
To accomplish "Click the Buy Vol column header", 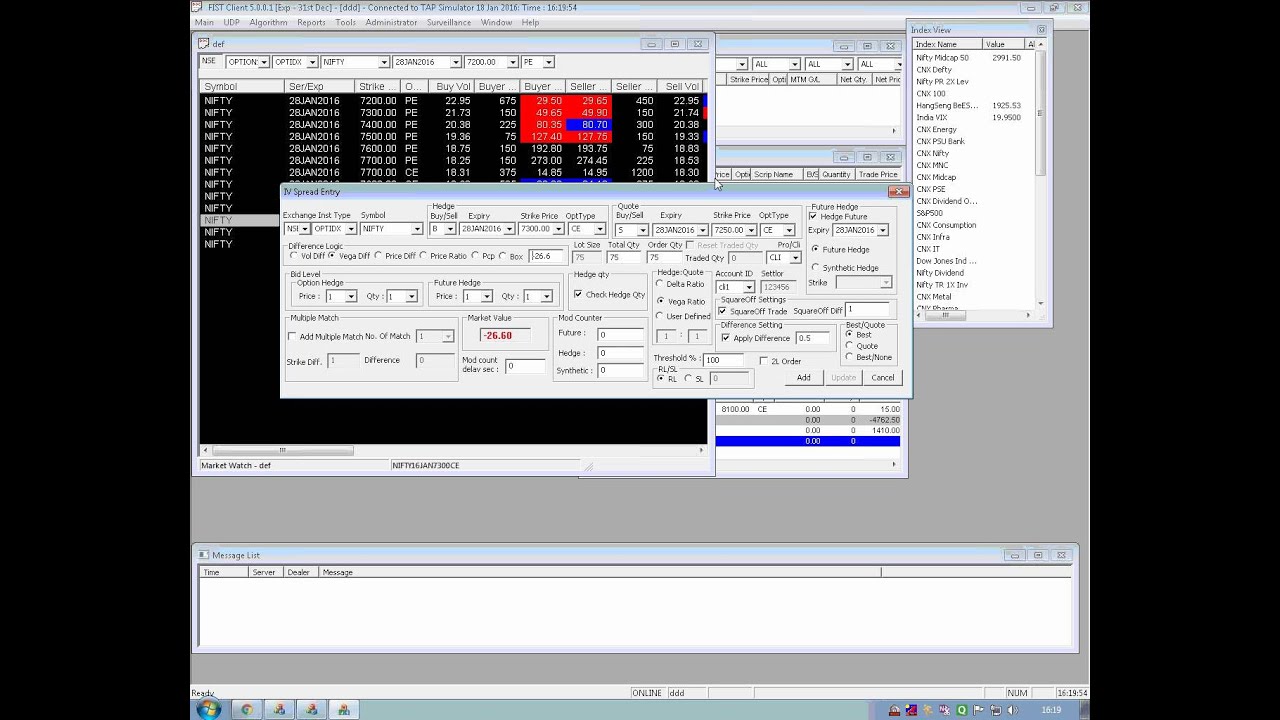I will [453, 87].
